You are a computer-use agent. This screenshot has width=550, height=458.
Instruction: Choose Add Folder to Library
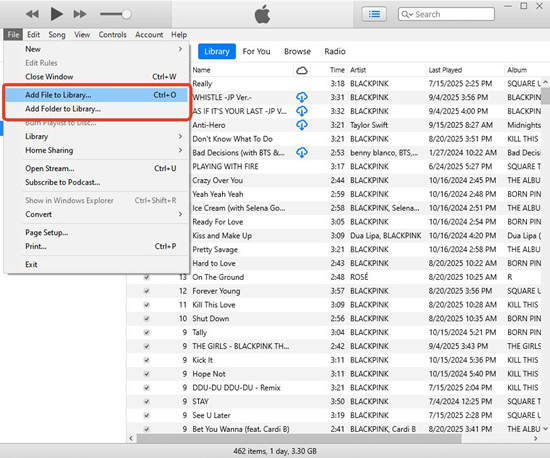coord(97,109)
